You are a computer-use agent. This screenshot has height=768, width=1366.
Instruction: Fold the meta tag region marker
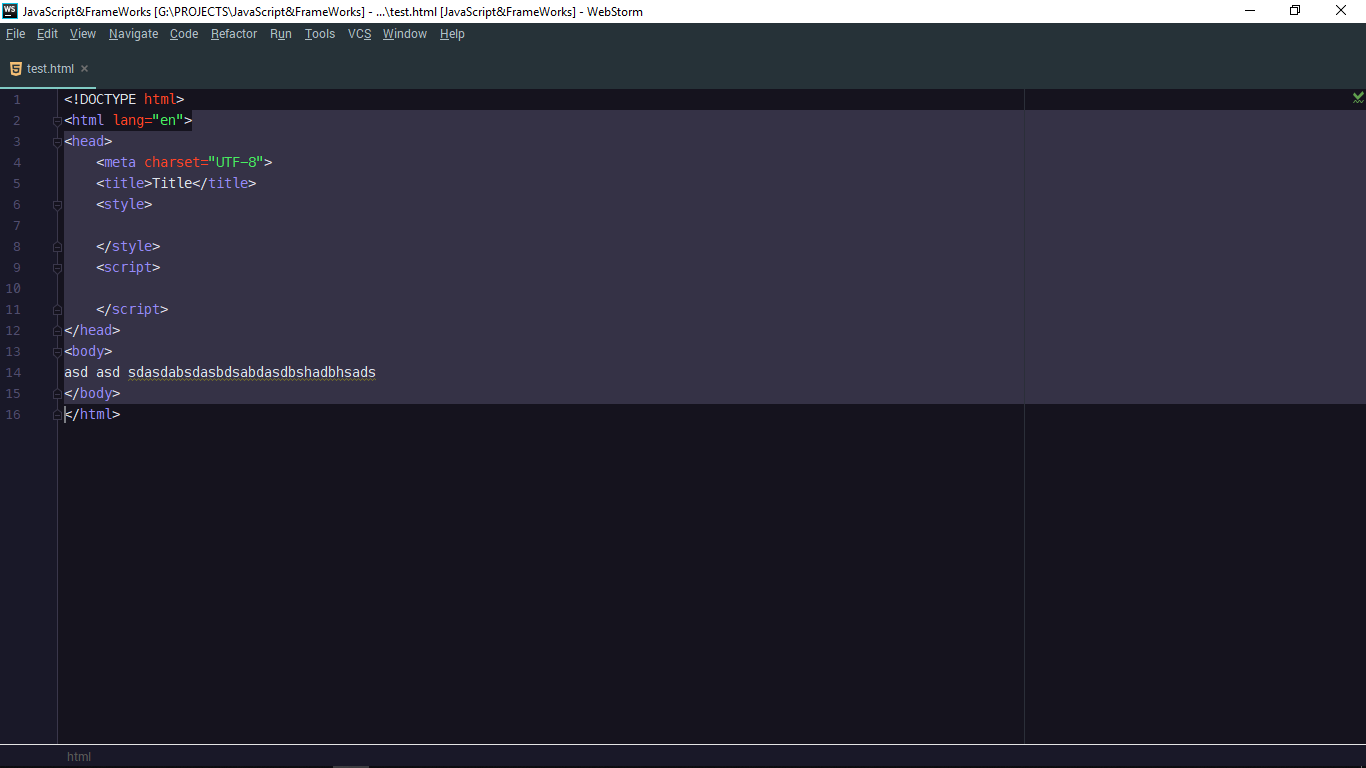(x=57, y=162)
